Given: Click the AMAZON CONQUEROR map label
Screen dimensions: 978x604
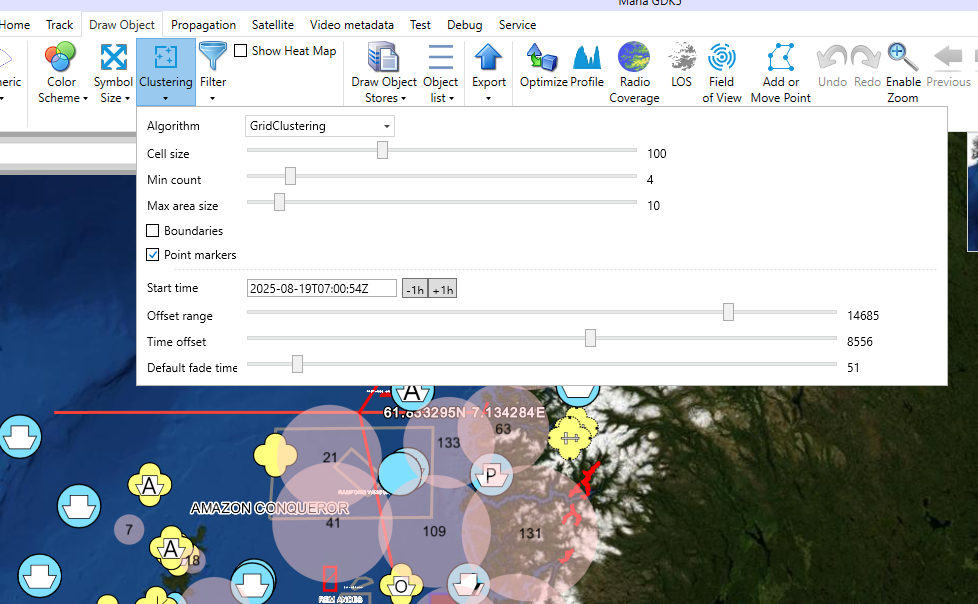Looking at the screenshot, I should point(269,508).
